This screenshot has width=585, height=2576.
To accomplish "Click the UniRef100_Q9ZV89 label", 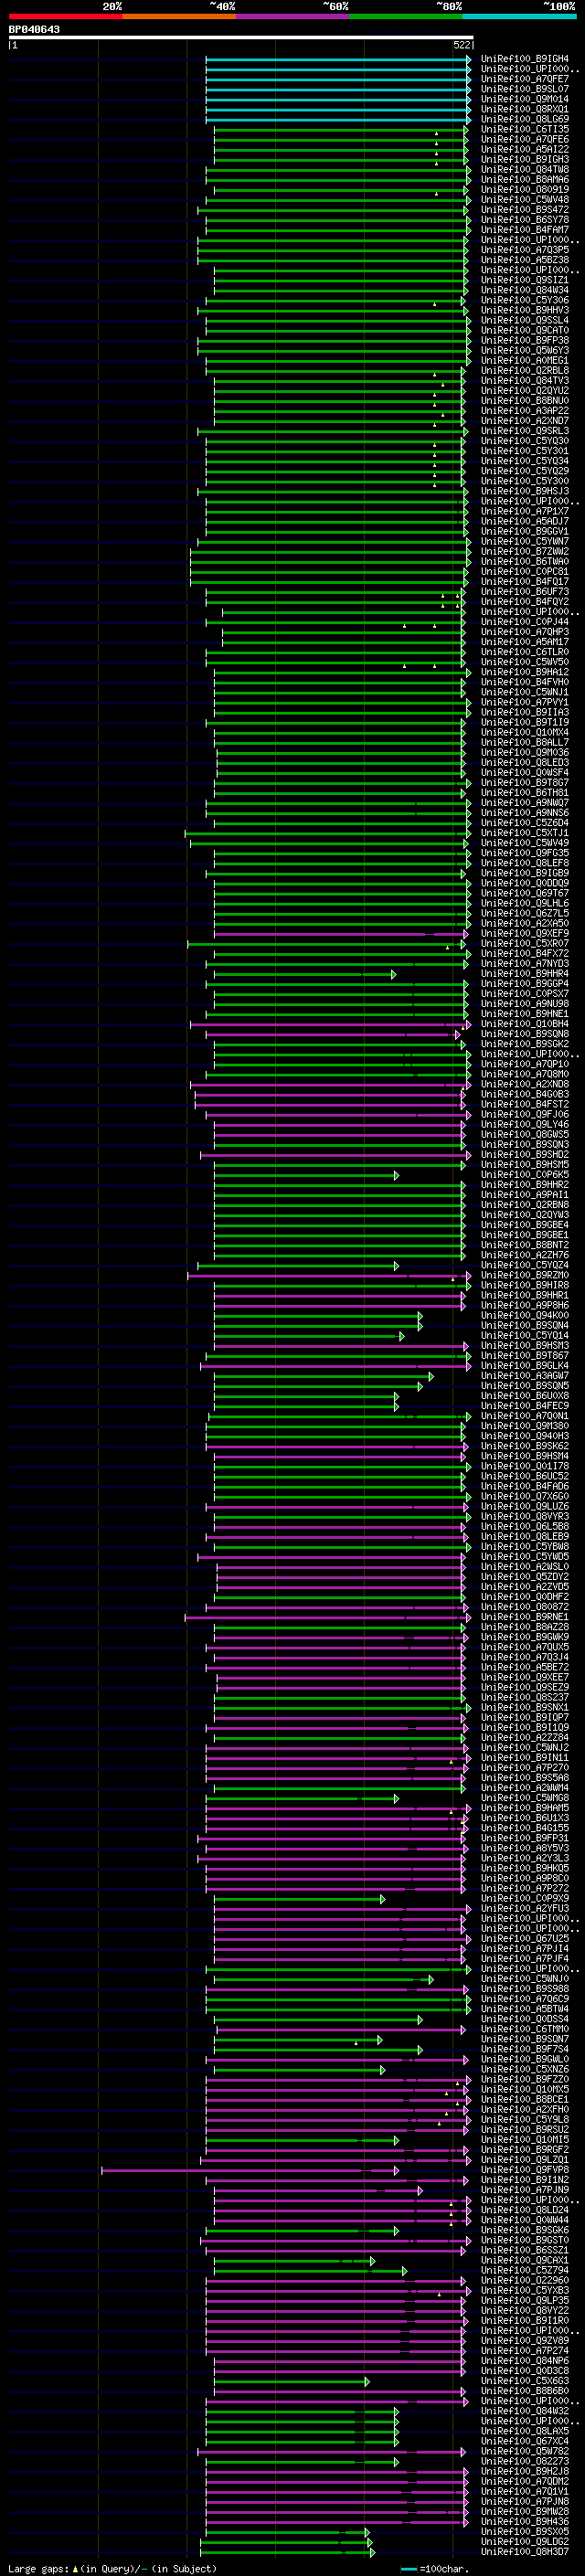I will 524,2341.
